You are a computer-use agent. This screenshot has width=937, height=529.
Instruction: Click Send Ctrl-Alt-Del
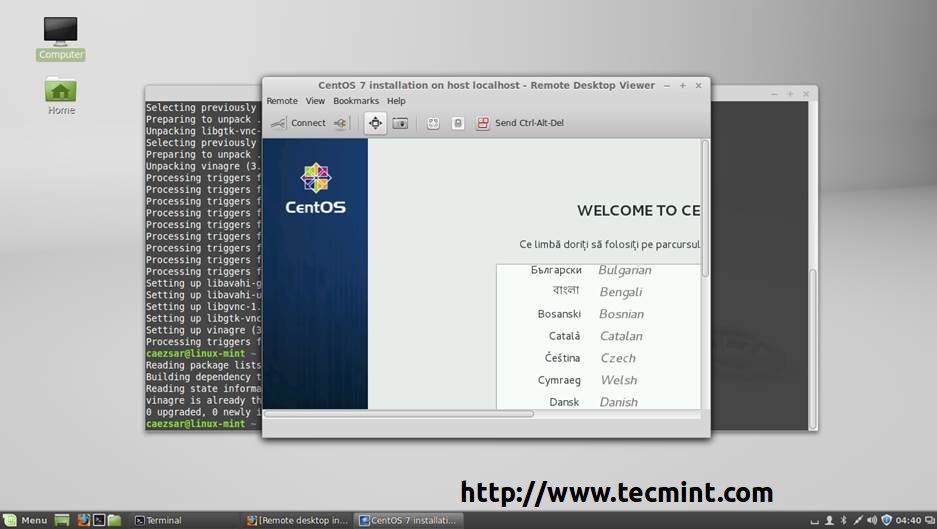pos(520,123)
